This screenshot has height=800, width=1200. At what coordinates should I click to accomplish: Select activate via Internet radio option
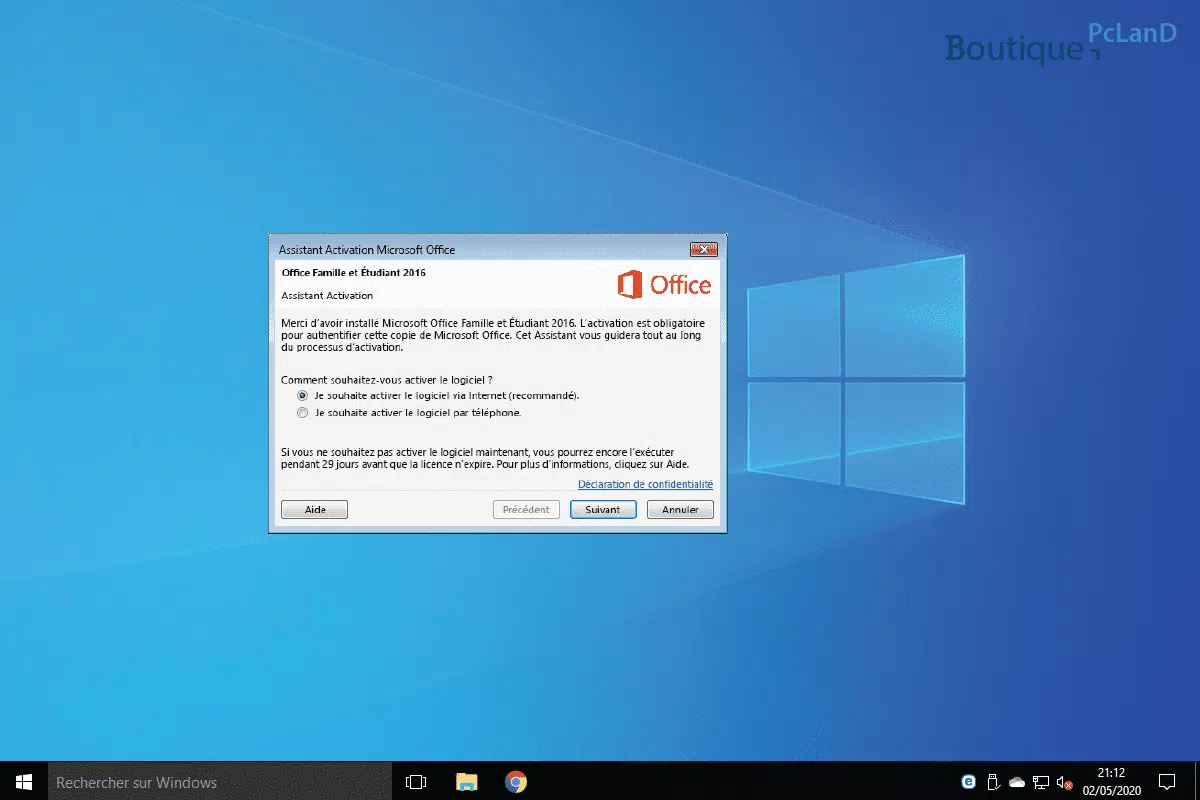pos(302,395)
